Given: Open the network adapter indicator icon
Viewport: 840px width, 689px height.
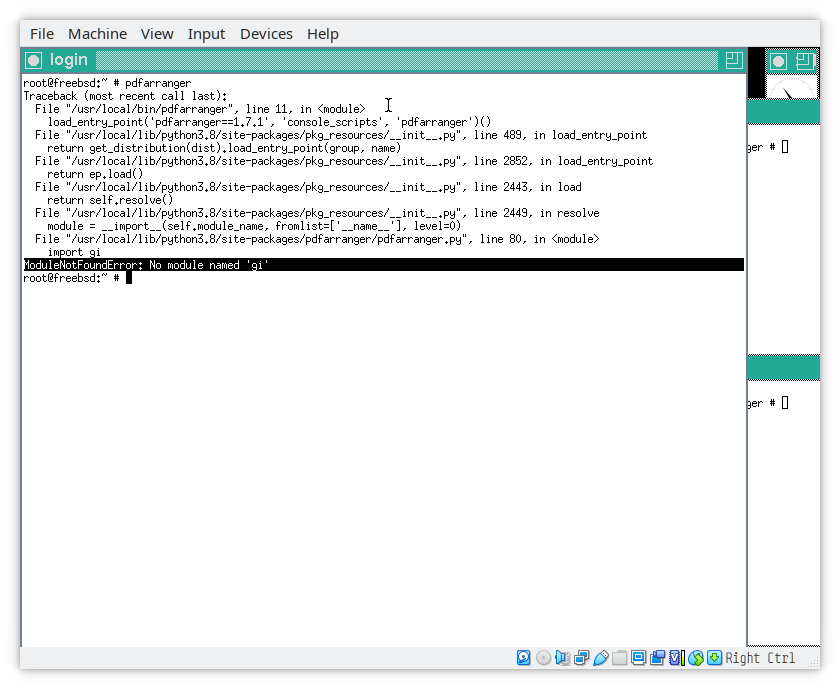Looking at the screenshot, I should [x=581, y=658].
